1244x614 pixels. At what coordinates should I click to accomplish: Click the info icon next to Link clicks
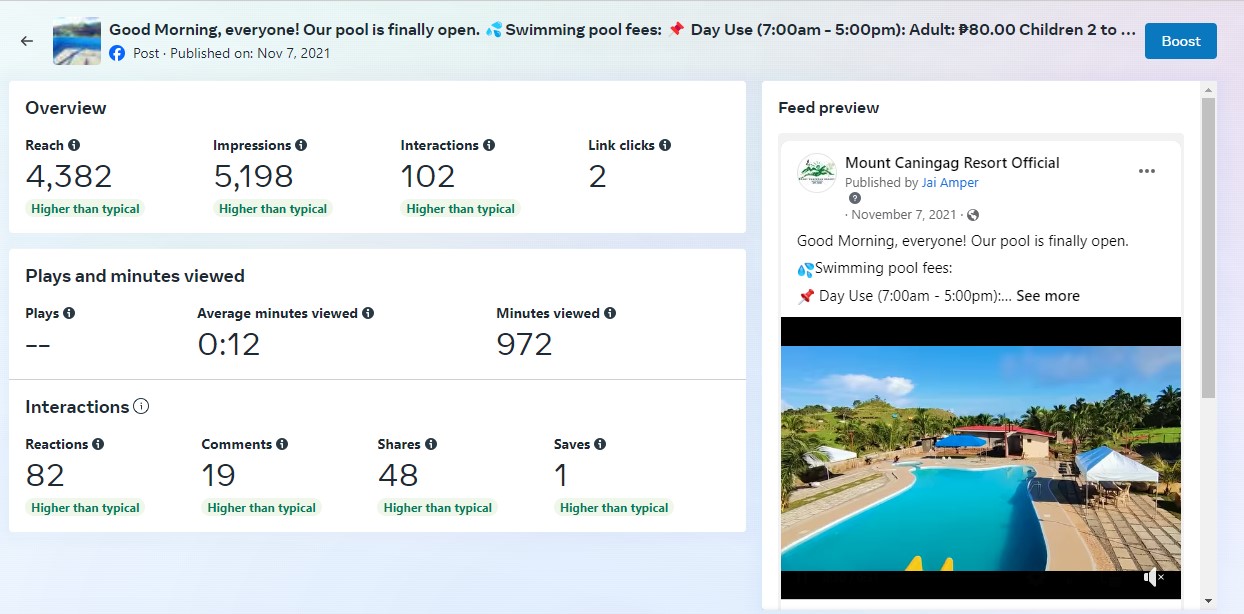[665, 145]
